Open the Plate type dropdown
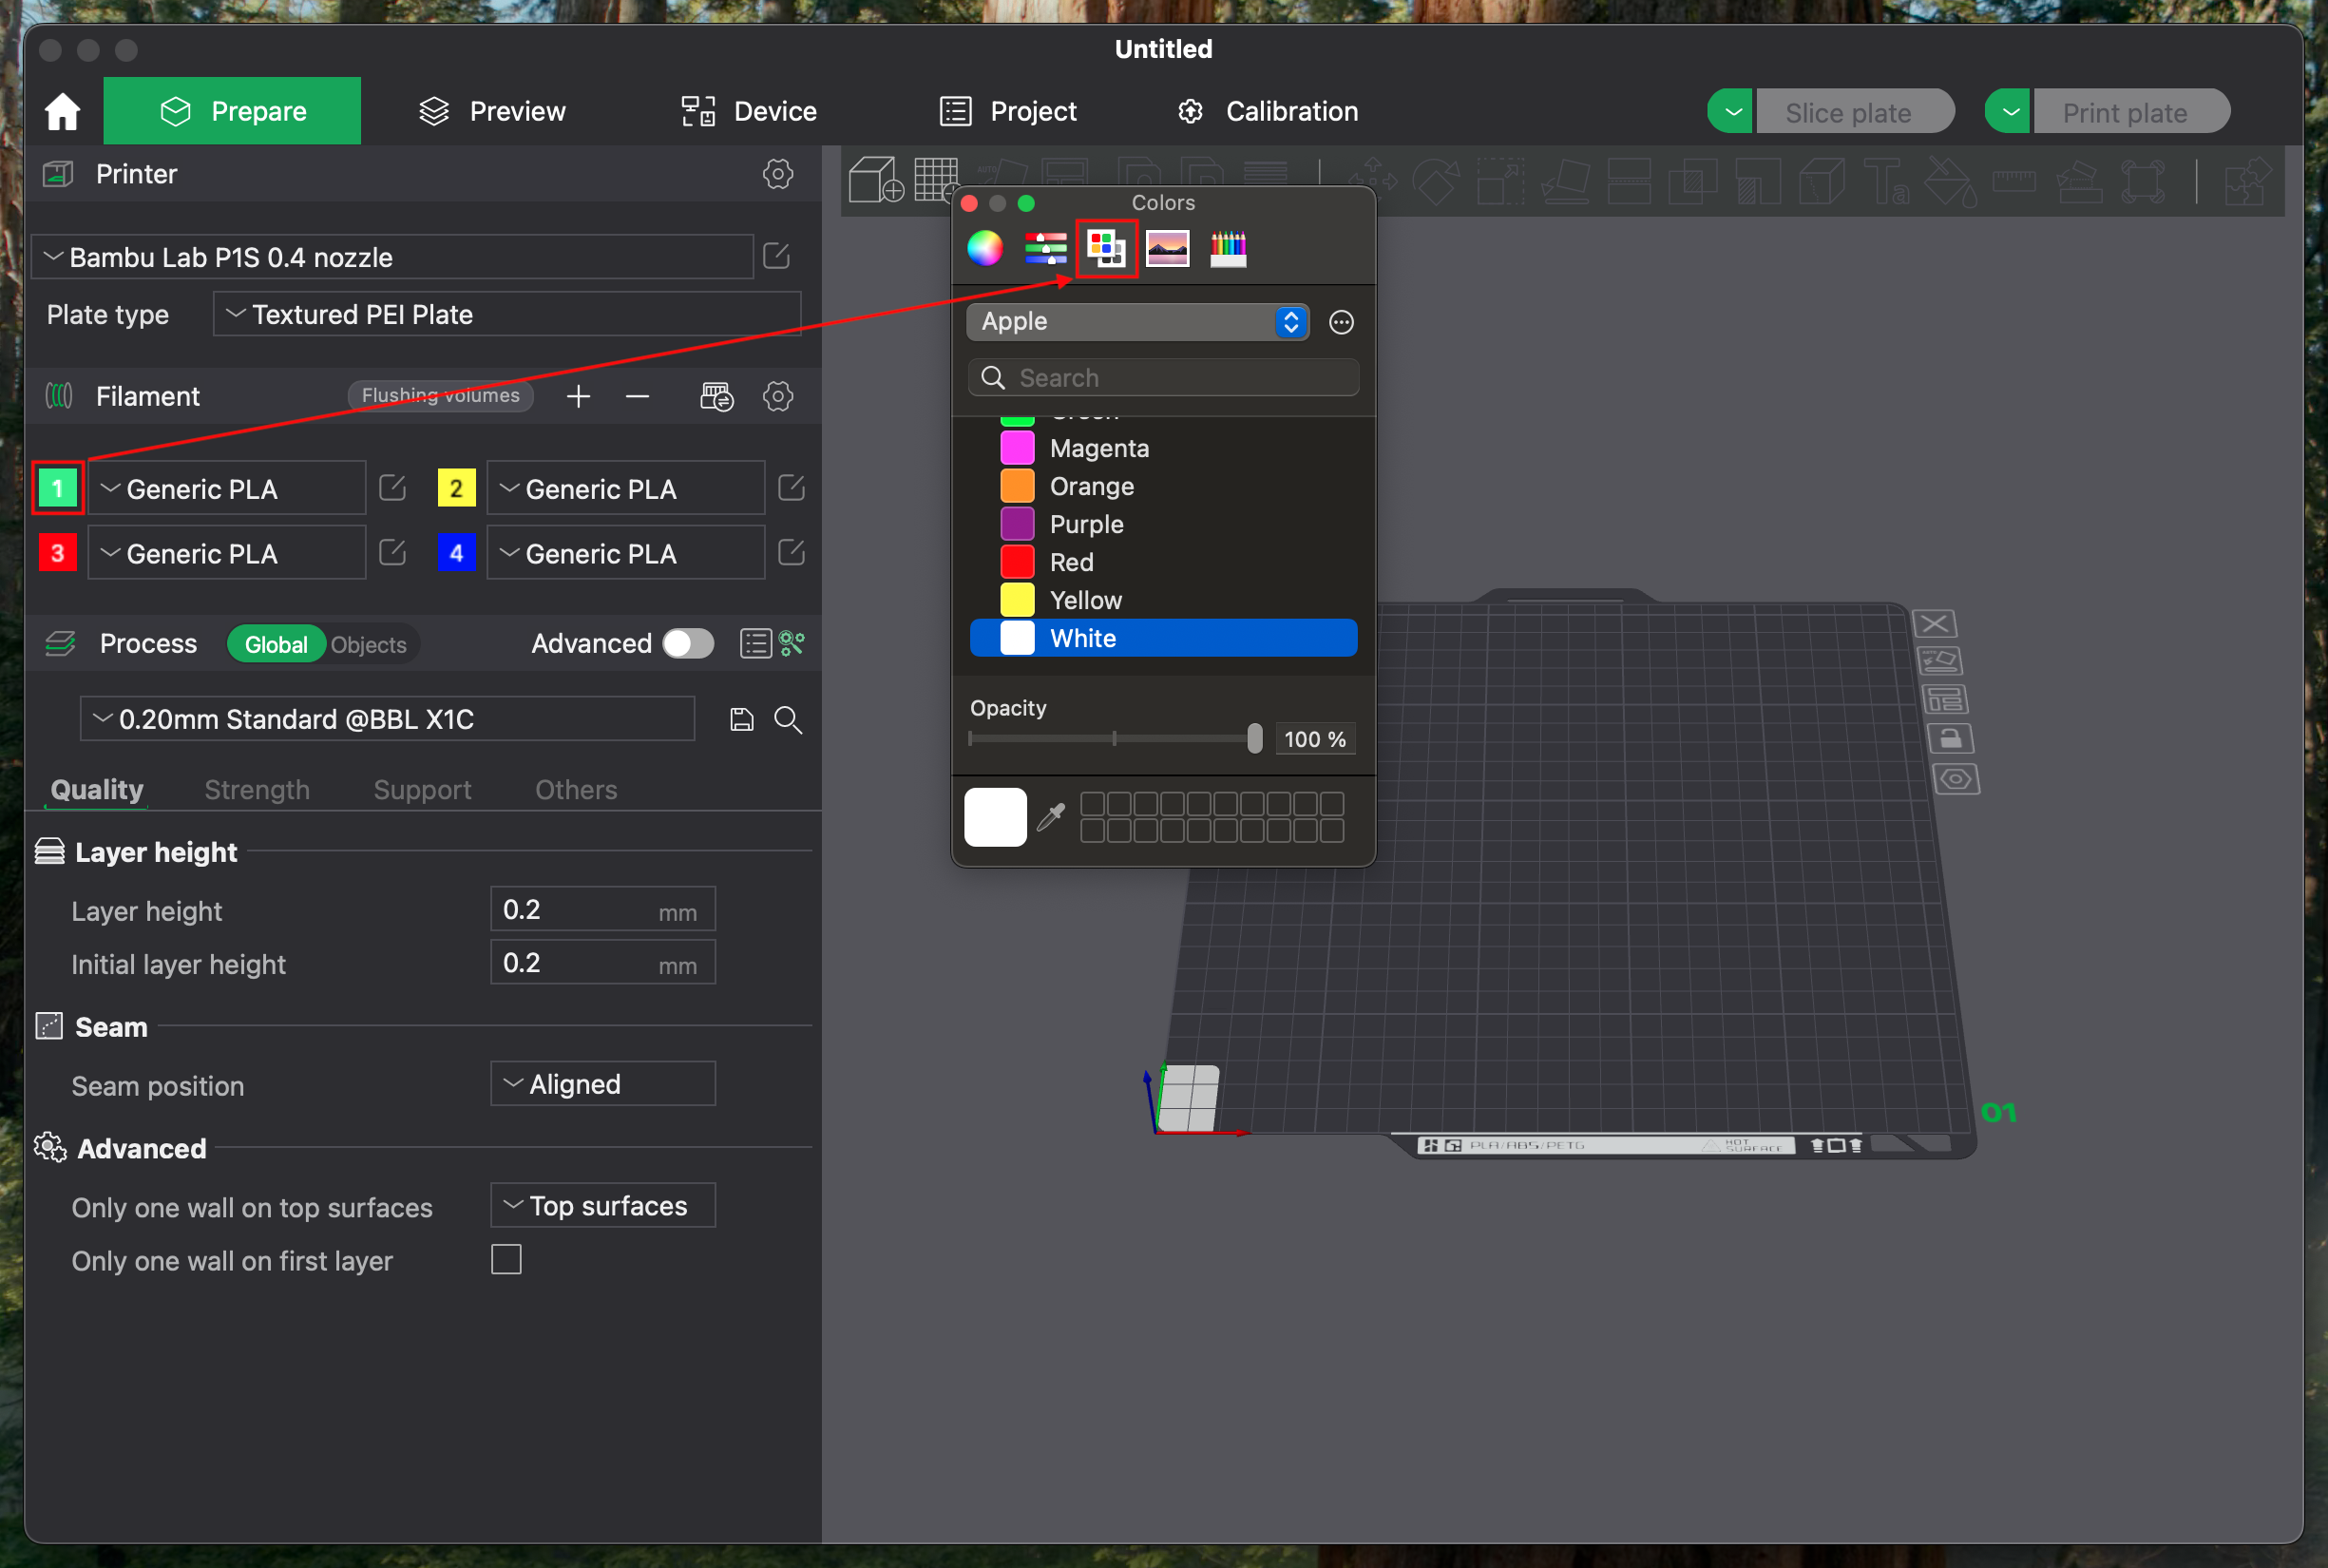Screen dimensions: 2328x1568 (506, 314)
